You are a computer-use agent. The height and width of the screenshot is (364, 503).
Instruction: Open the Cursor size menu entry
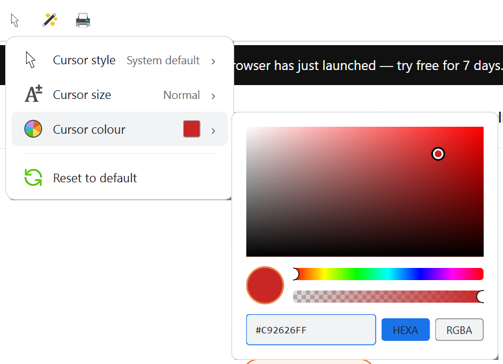click(120, 95)
